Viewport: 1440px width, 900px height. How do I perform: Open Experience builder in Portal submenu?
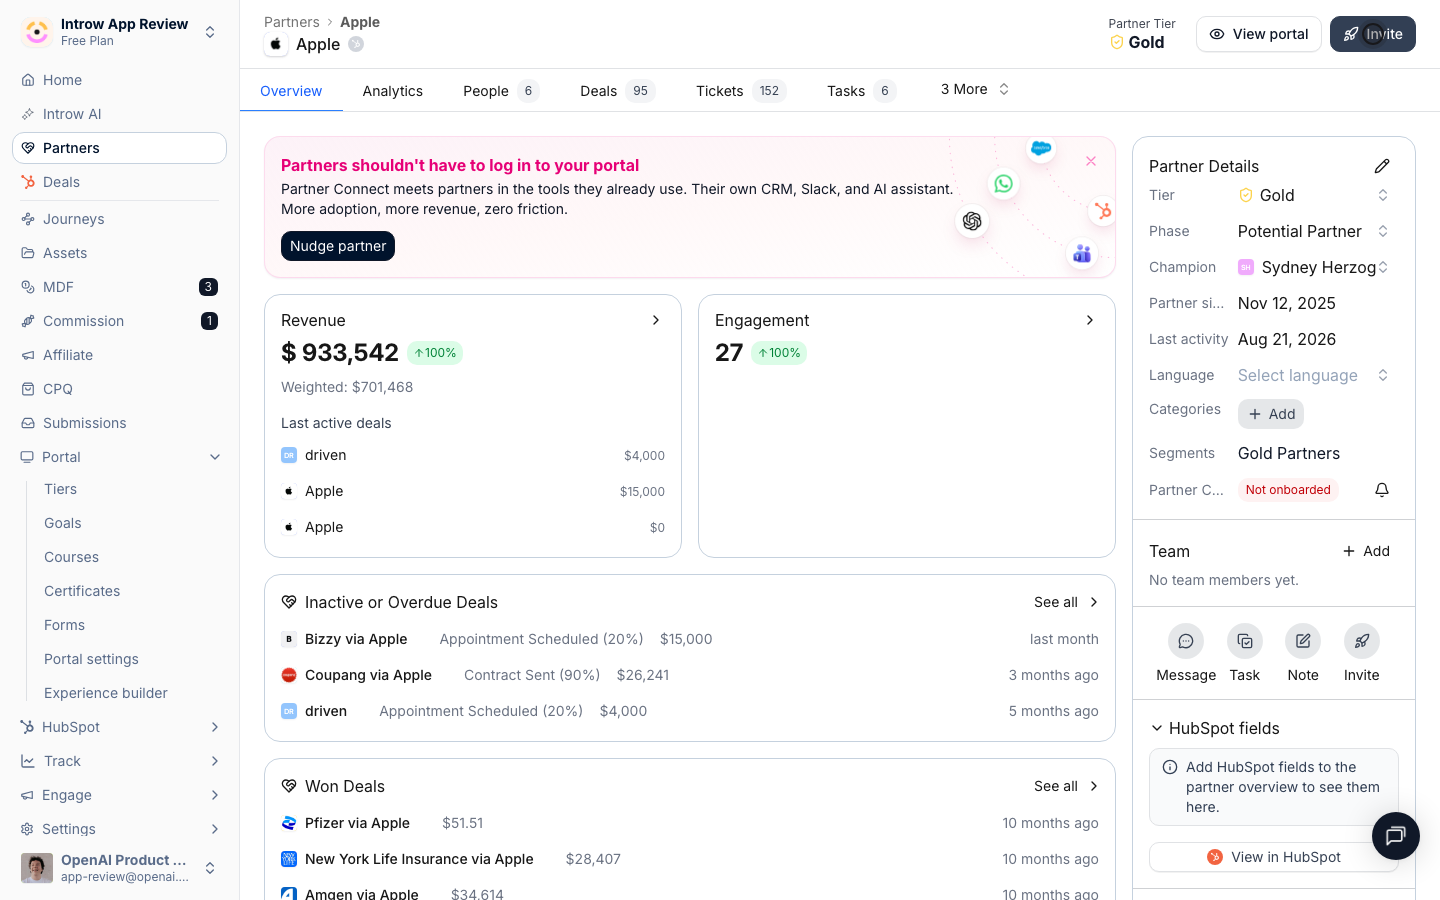(x=106, y=693)
